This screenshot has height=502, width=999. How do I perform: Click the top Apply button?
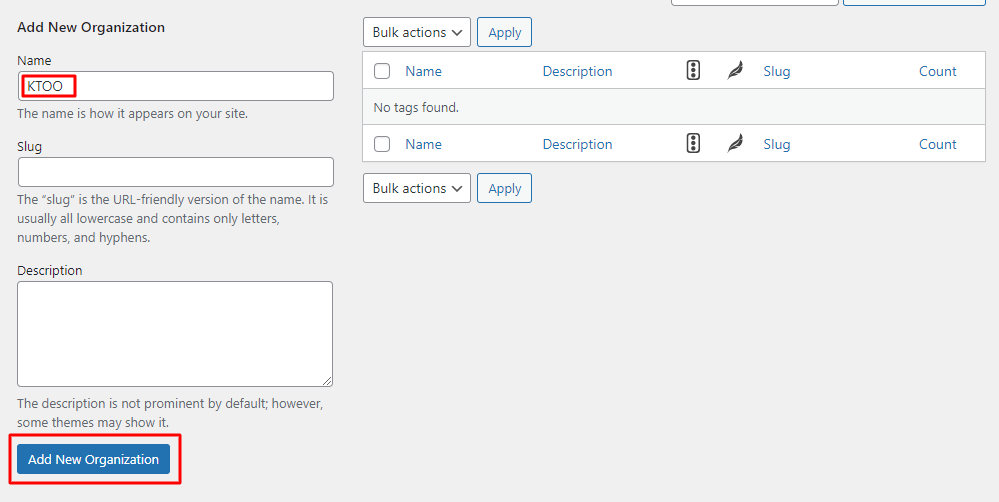(505, 32)
